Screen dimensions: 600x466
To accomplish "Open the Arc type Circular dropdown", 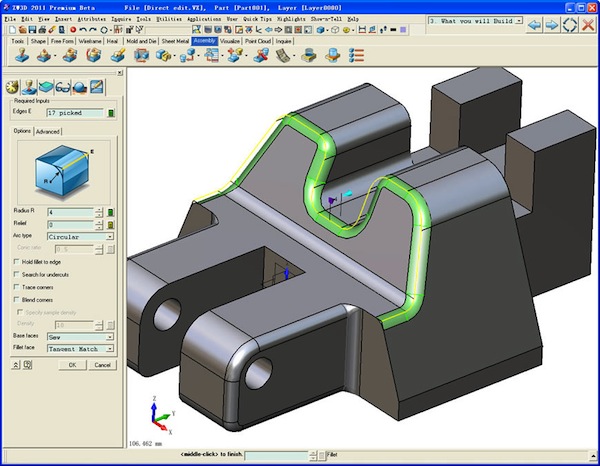I will tap(80, 237).
